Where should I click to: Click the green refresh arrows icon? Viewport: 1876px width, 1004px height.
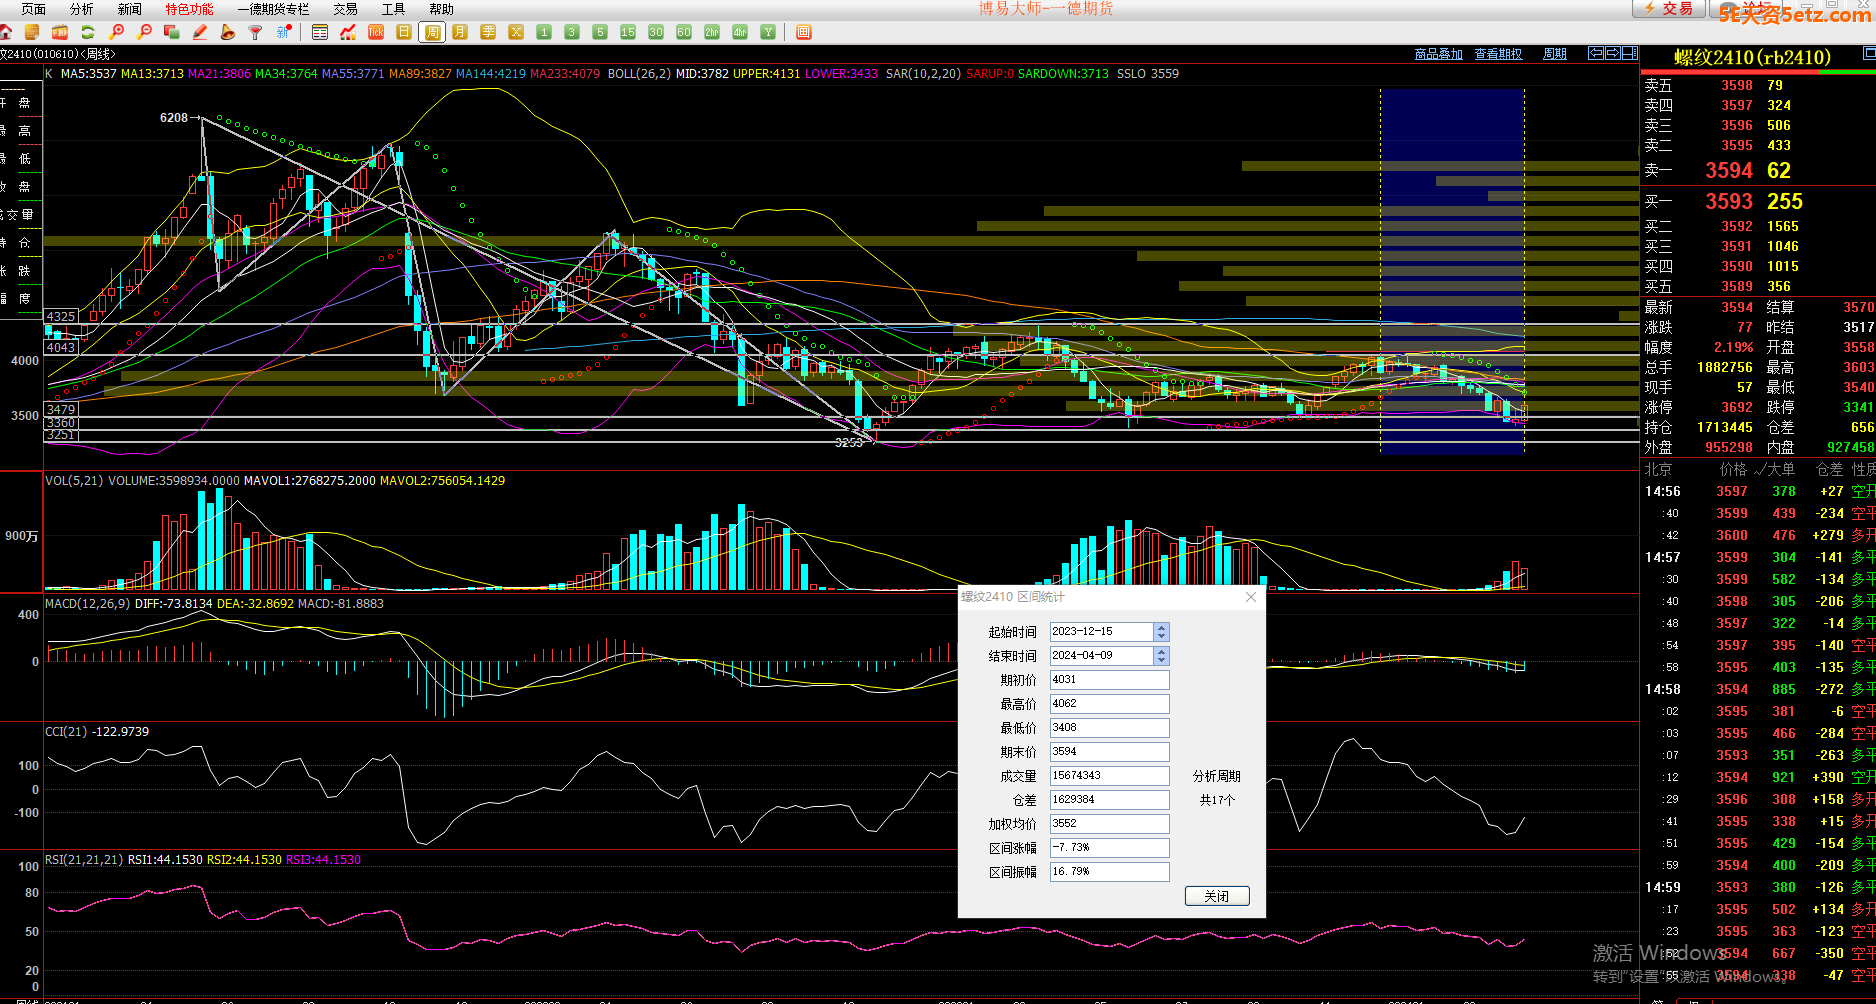coord(88,32)
